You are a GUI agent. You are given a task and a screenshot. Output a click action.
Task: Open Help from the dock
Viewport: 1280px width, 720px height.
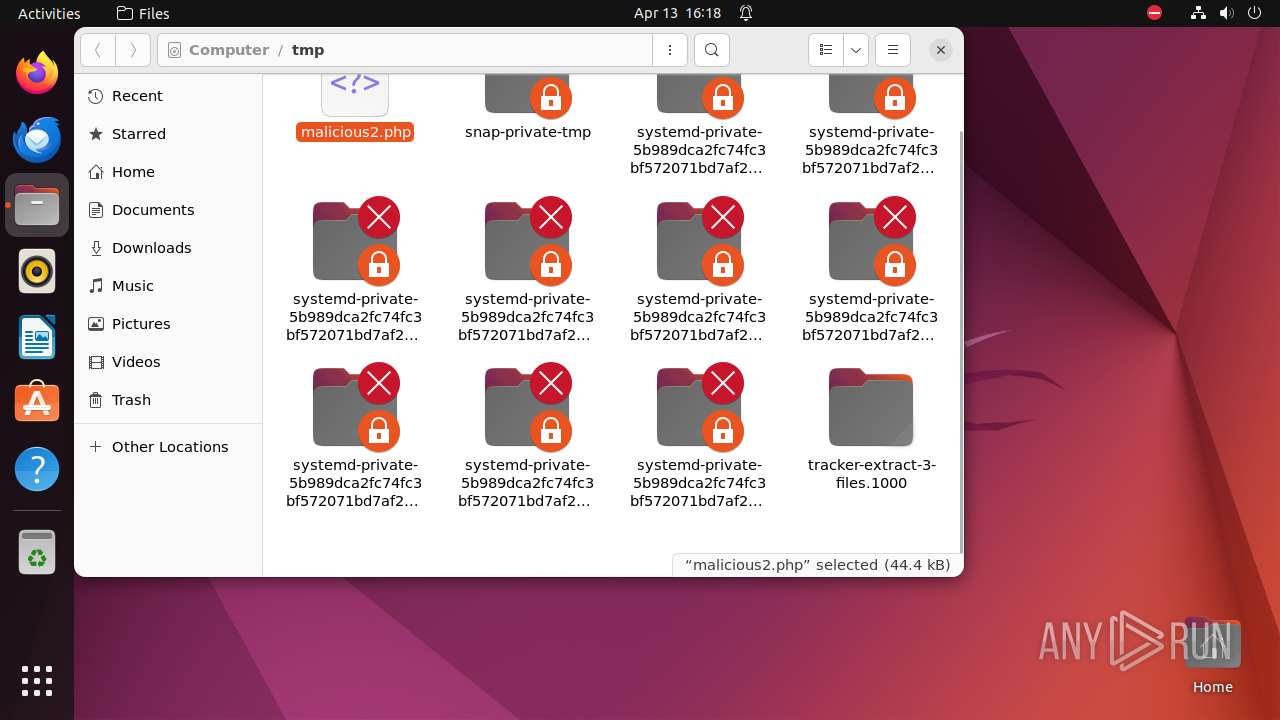(37, 469)
